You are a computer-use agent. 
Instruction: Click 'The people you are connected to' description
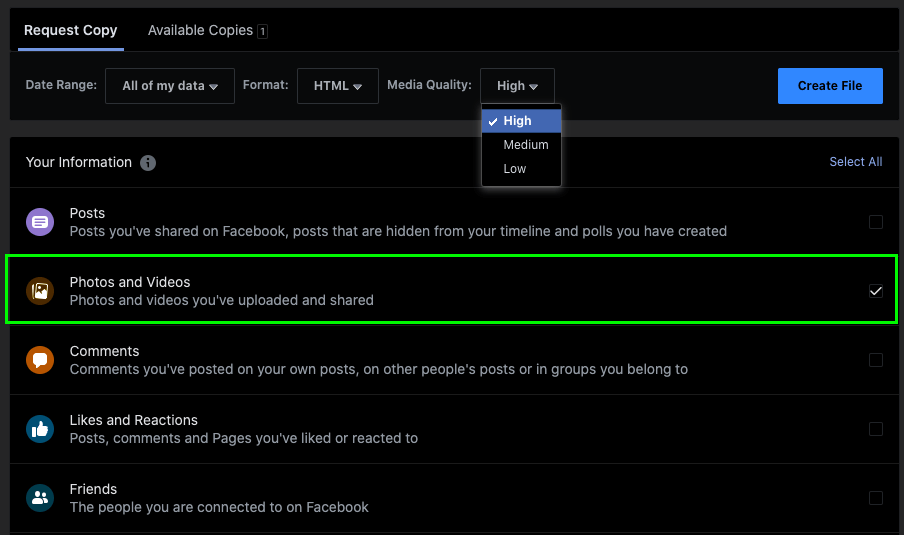coord(219,507)
